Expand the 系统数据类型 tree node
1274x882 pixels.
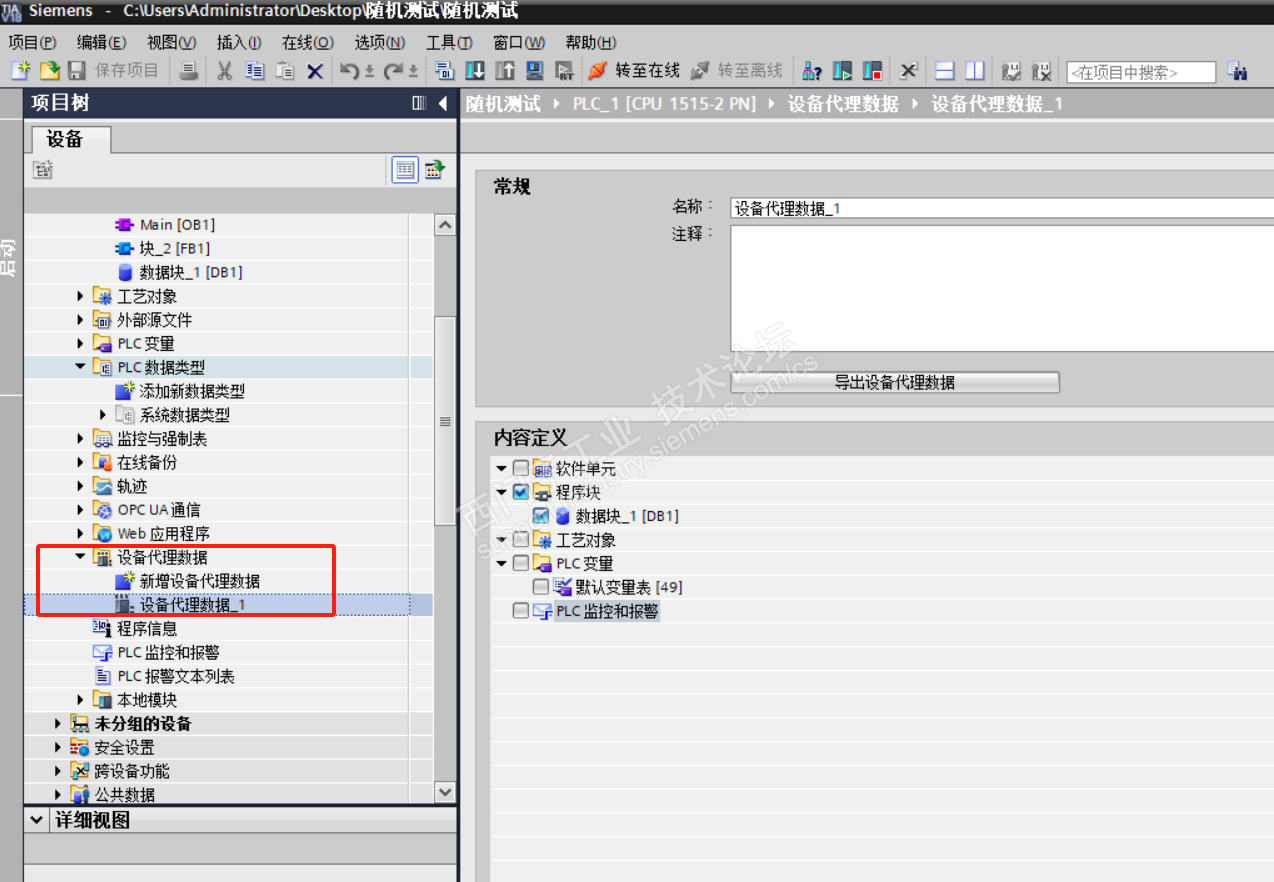tap(103, 415)
